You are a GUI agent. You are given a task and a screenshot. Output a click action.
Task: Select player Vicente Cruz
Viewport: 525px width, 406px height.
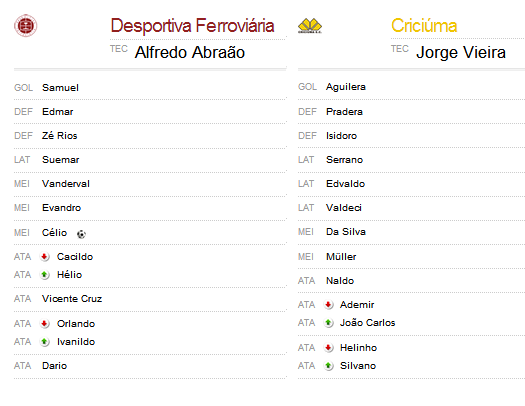click(x=72, y=299)
